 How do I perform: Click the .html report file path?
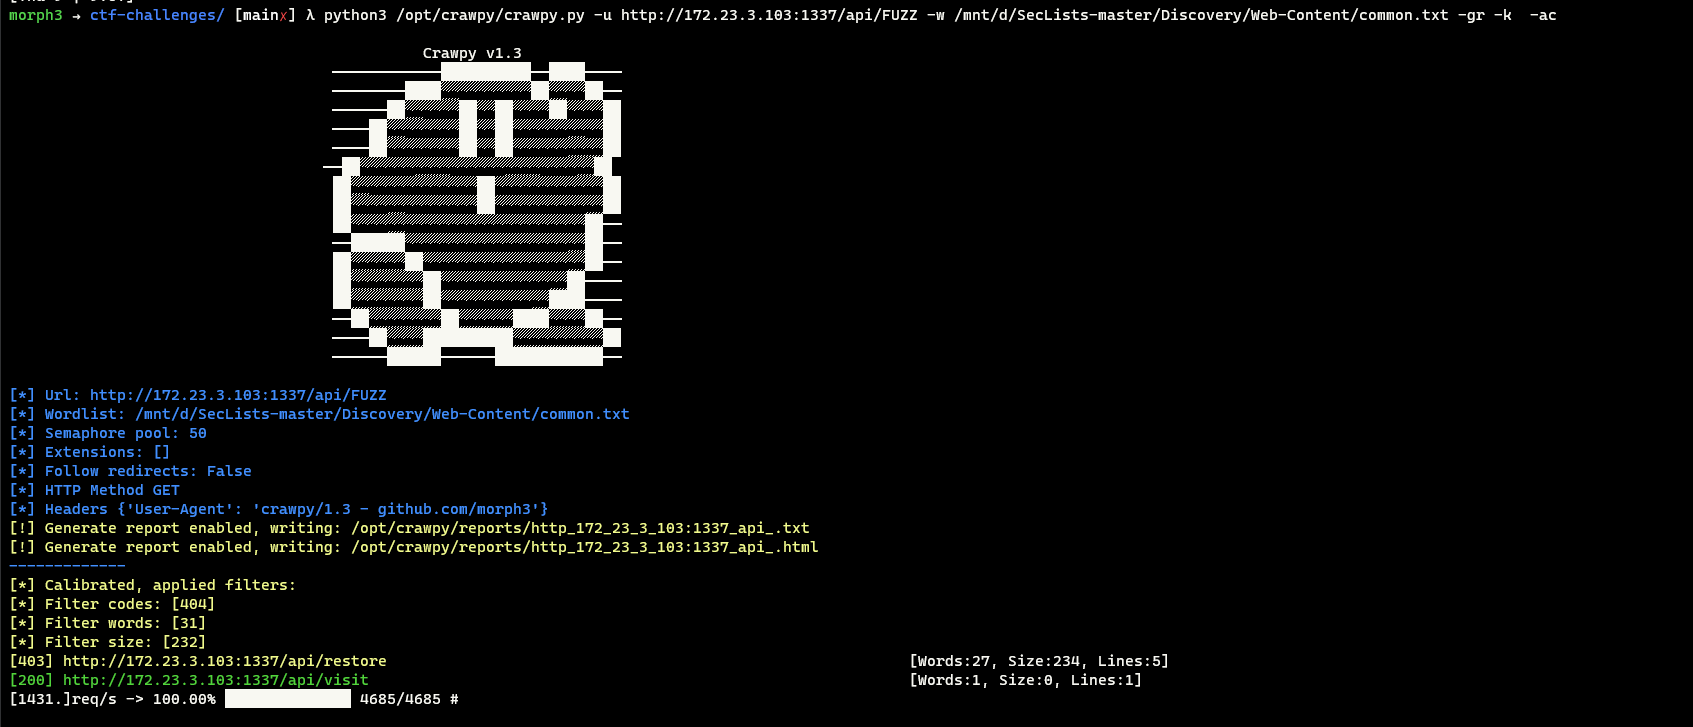click(x=585, y=547)
